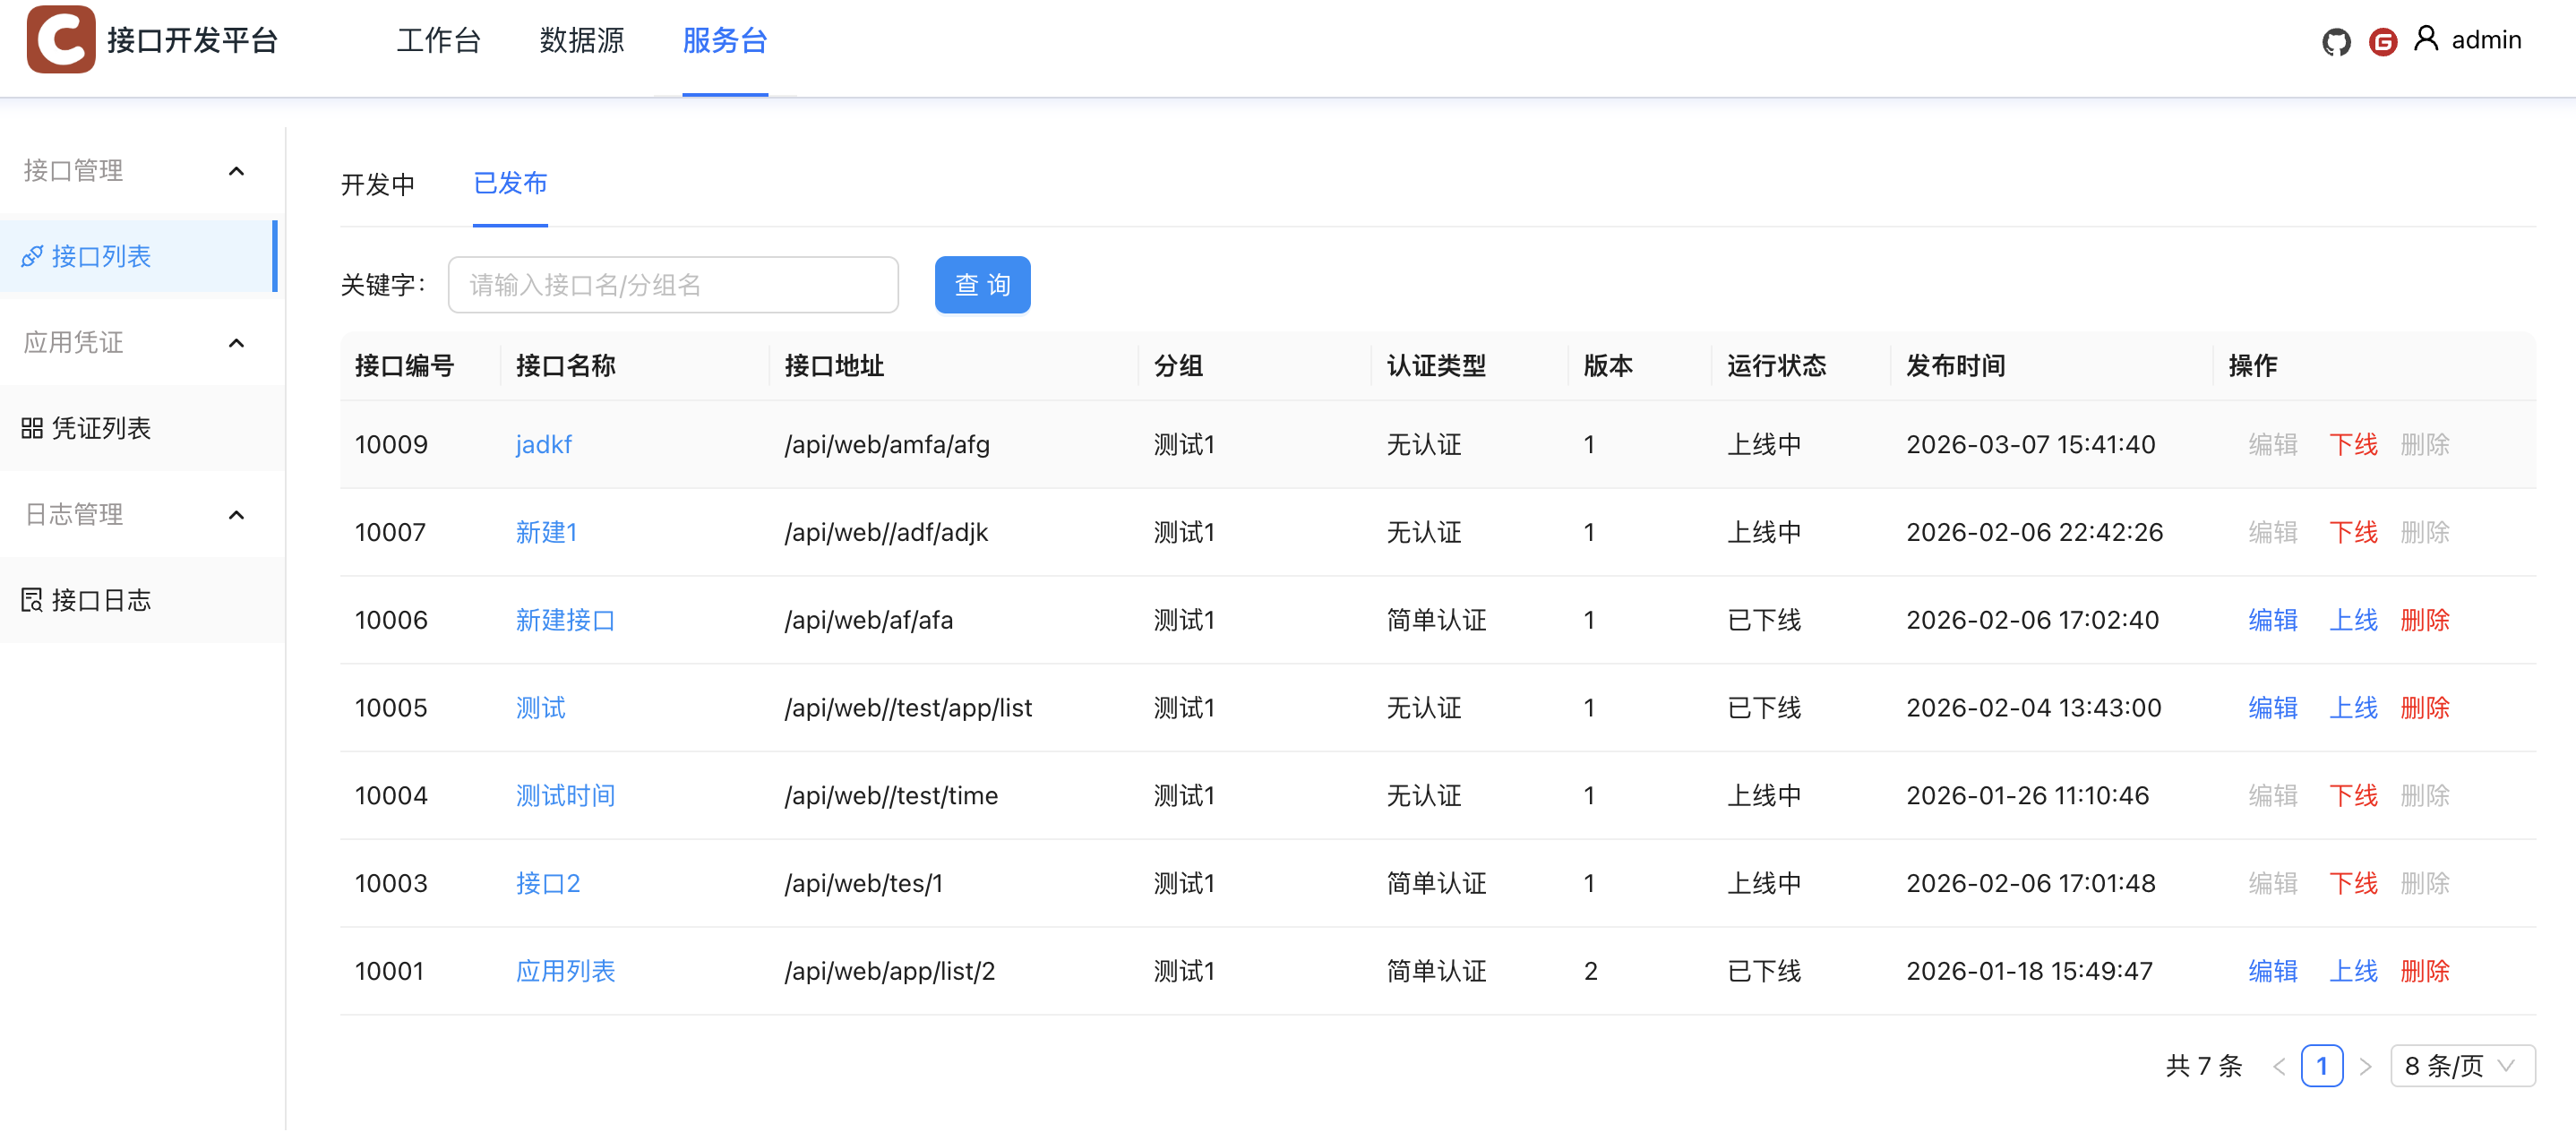Open the 8 条/页 page size dropdown
The height and width of the screenshot is (1141, 2576).
click(x=2462, y=1066)
